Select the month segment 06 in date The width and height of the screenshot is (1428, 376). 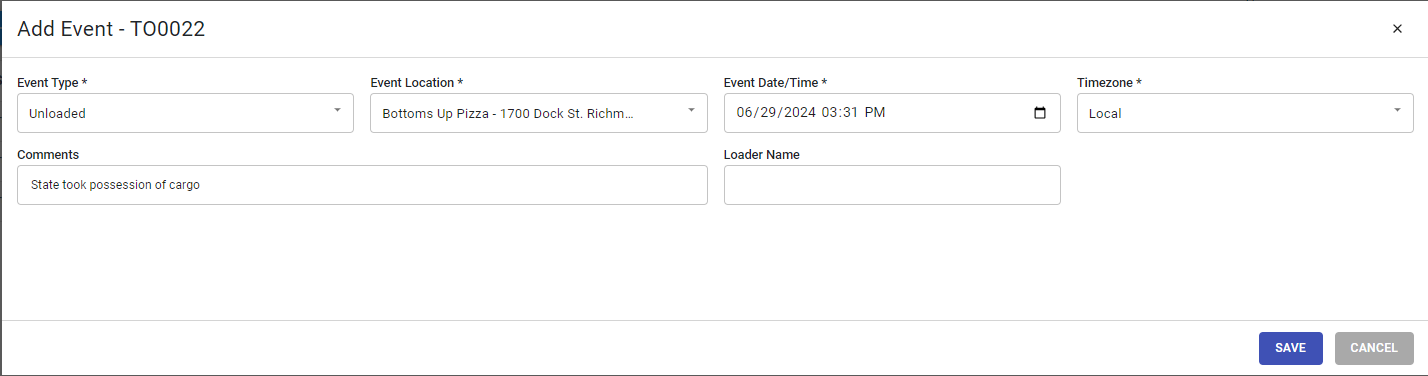pos(744,113)
